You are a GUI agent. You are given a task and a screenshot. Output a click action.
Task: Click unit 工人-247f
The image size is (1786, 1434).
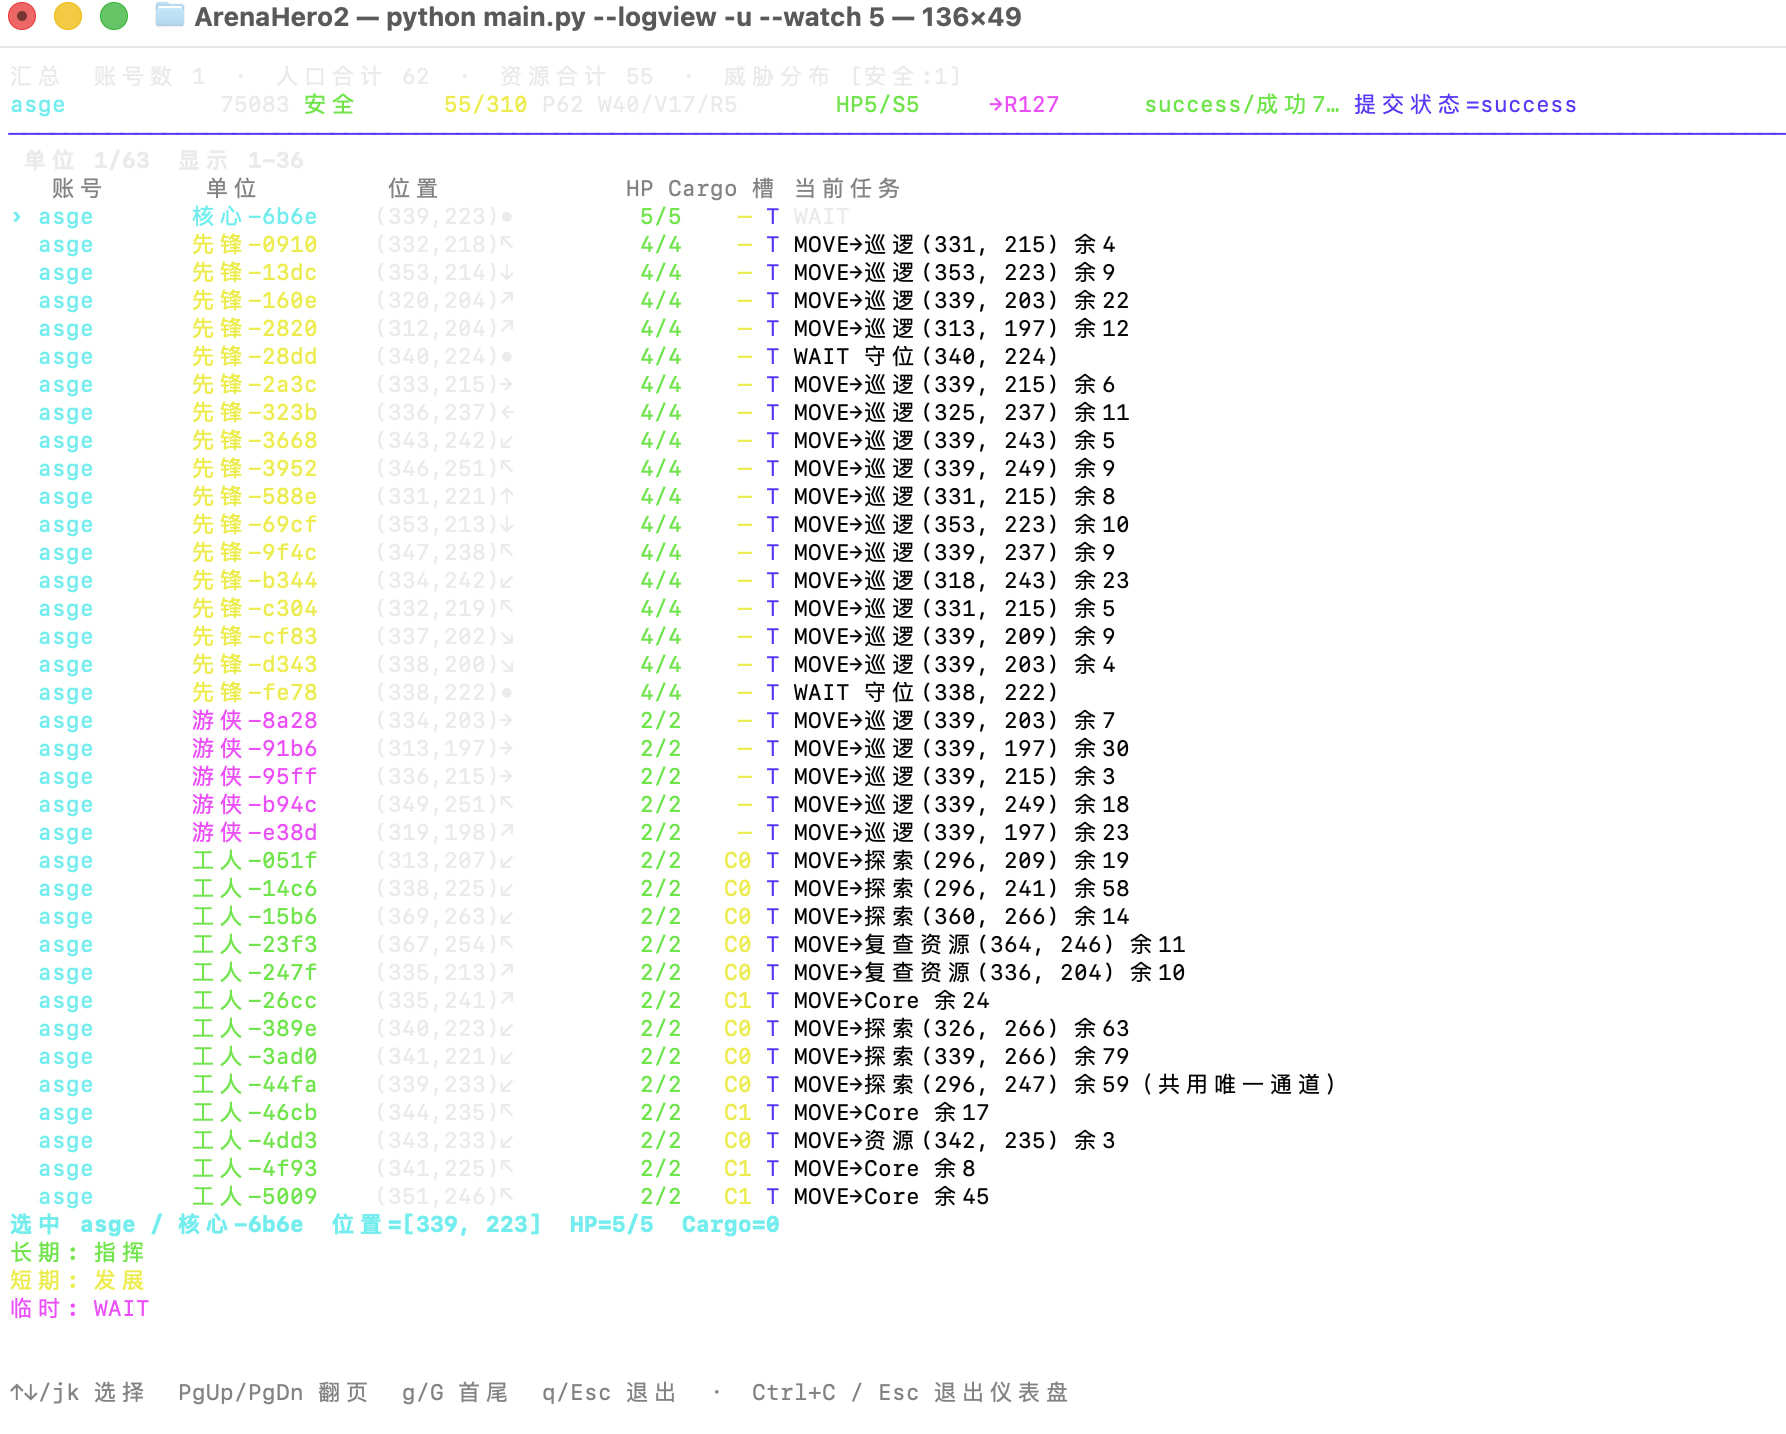coord(254,972)
